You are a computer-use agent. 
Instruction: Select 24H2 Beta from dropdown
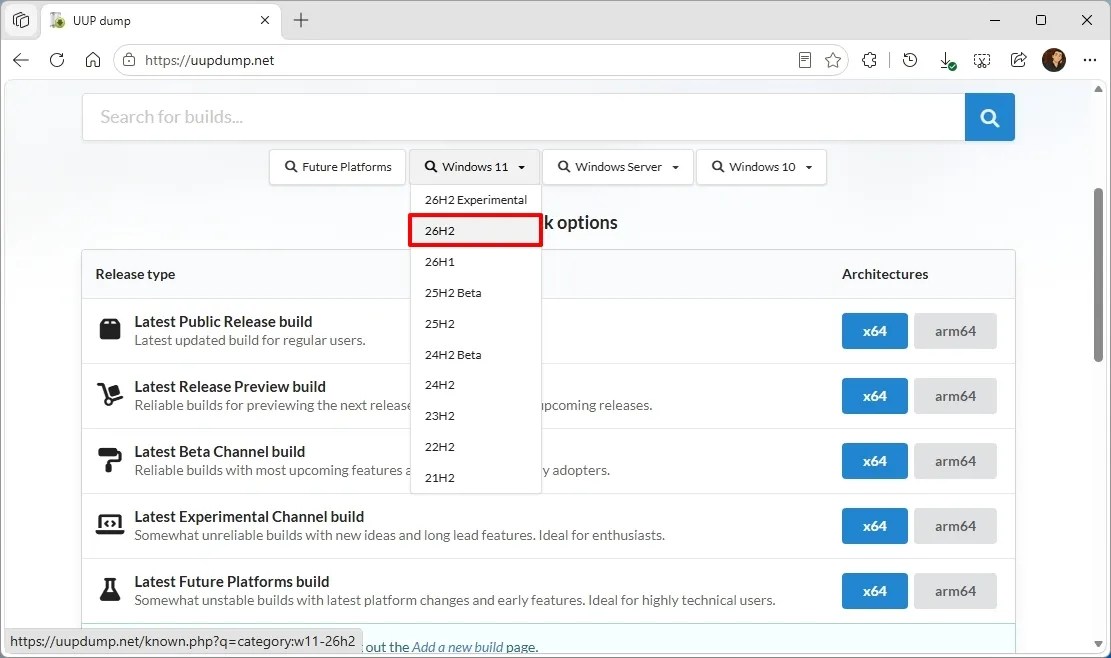[475, 355]
